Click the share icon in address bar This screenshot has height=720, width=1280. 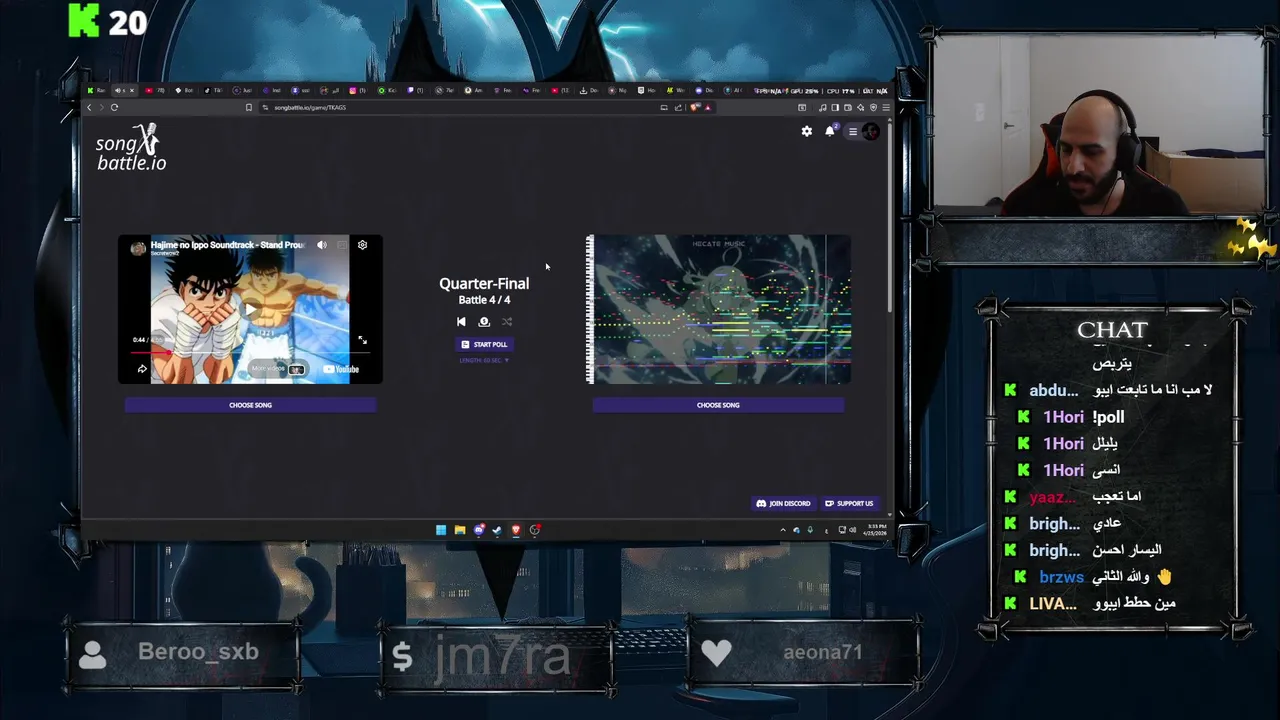click(678, 107)
